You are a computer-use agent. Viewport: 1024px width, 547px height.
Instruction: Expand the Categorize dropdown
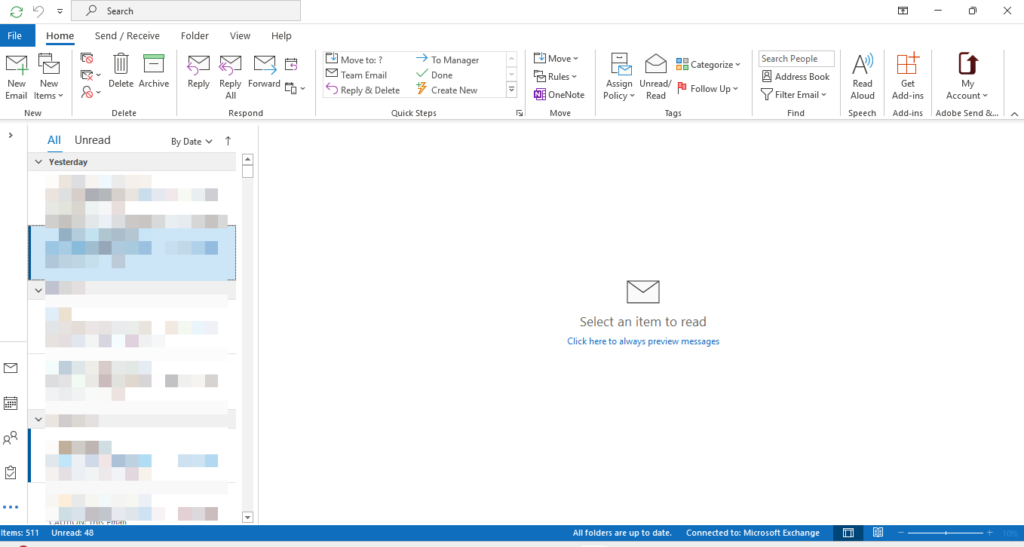(709, 65)
